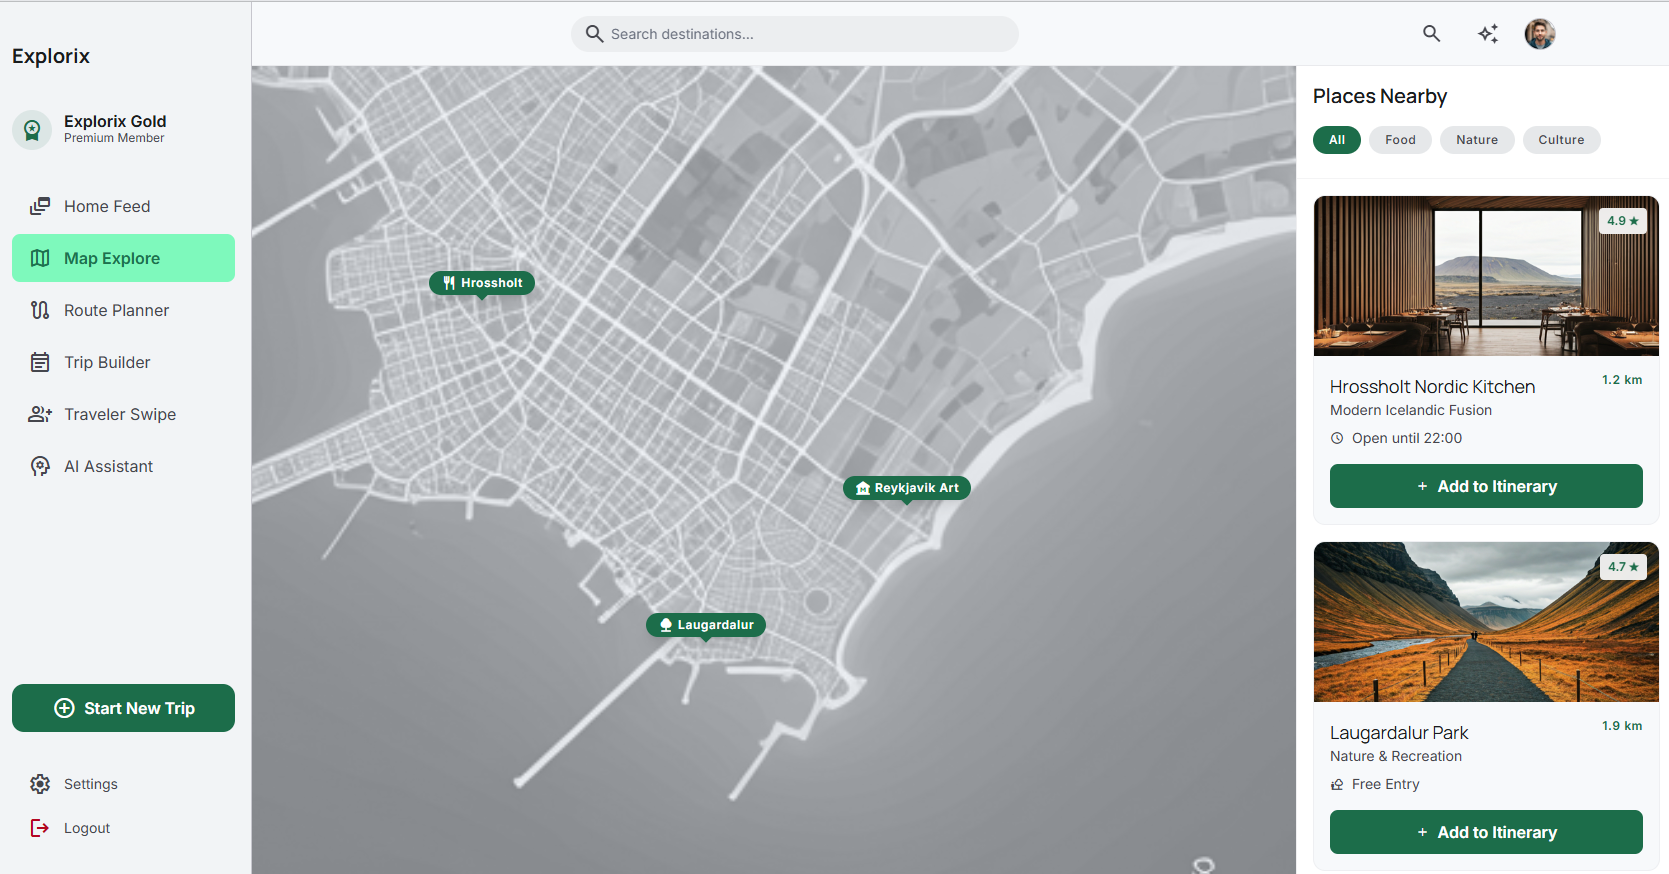
Task: Click the Laugardalur Park title
Action: (1399, 733)
